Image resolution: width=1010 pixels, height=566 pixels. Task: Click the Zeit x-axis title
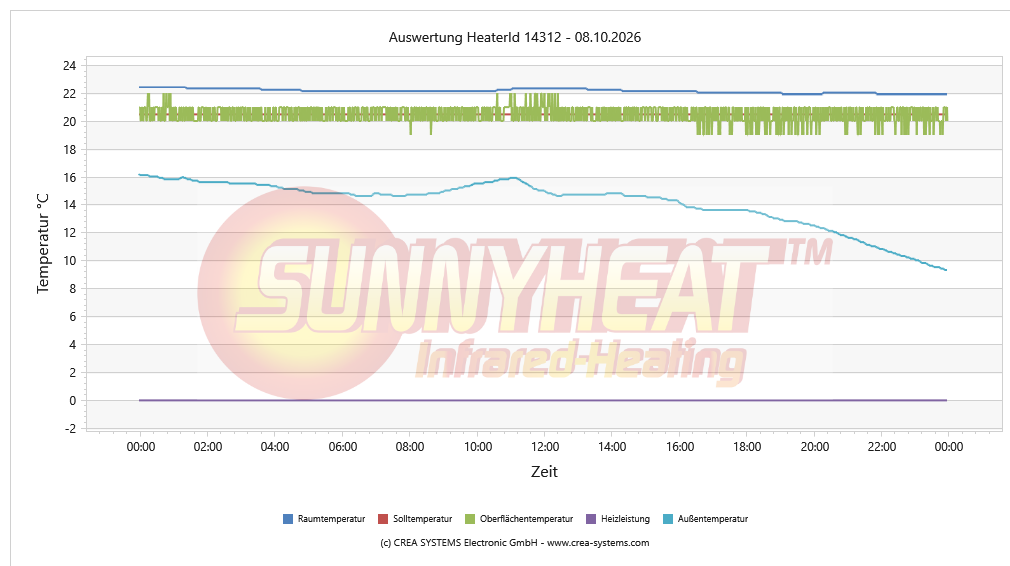click(x=544, y=472)
